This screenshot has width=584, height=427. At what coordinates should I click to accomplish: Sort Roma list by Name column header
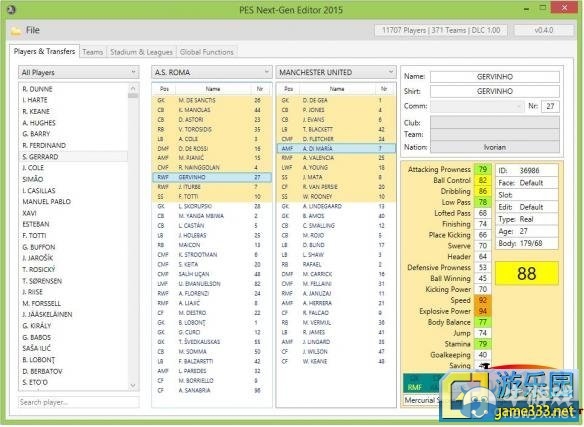click(213, 89)
